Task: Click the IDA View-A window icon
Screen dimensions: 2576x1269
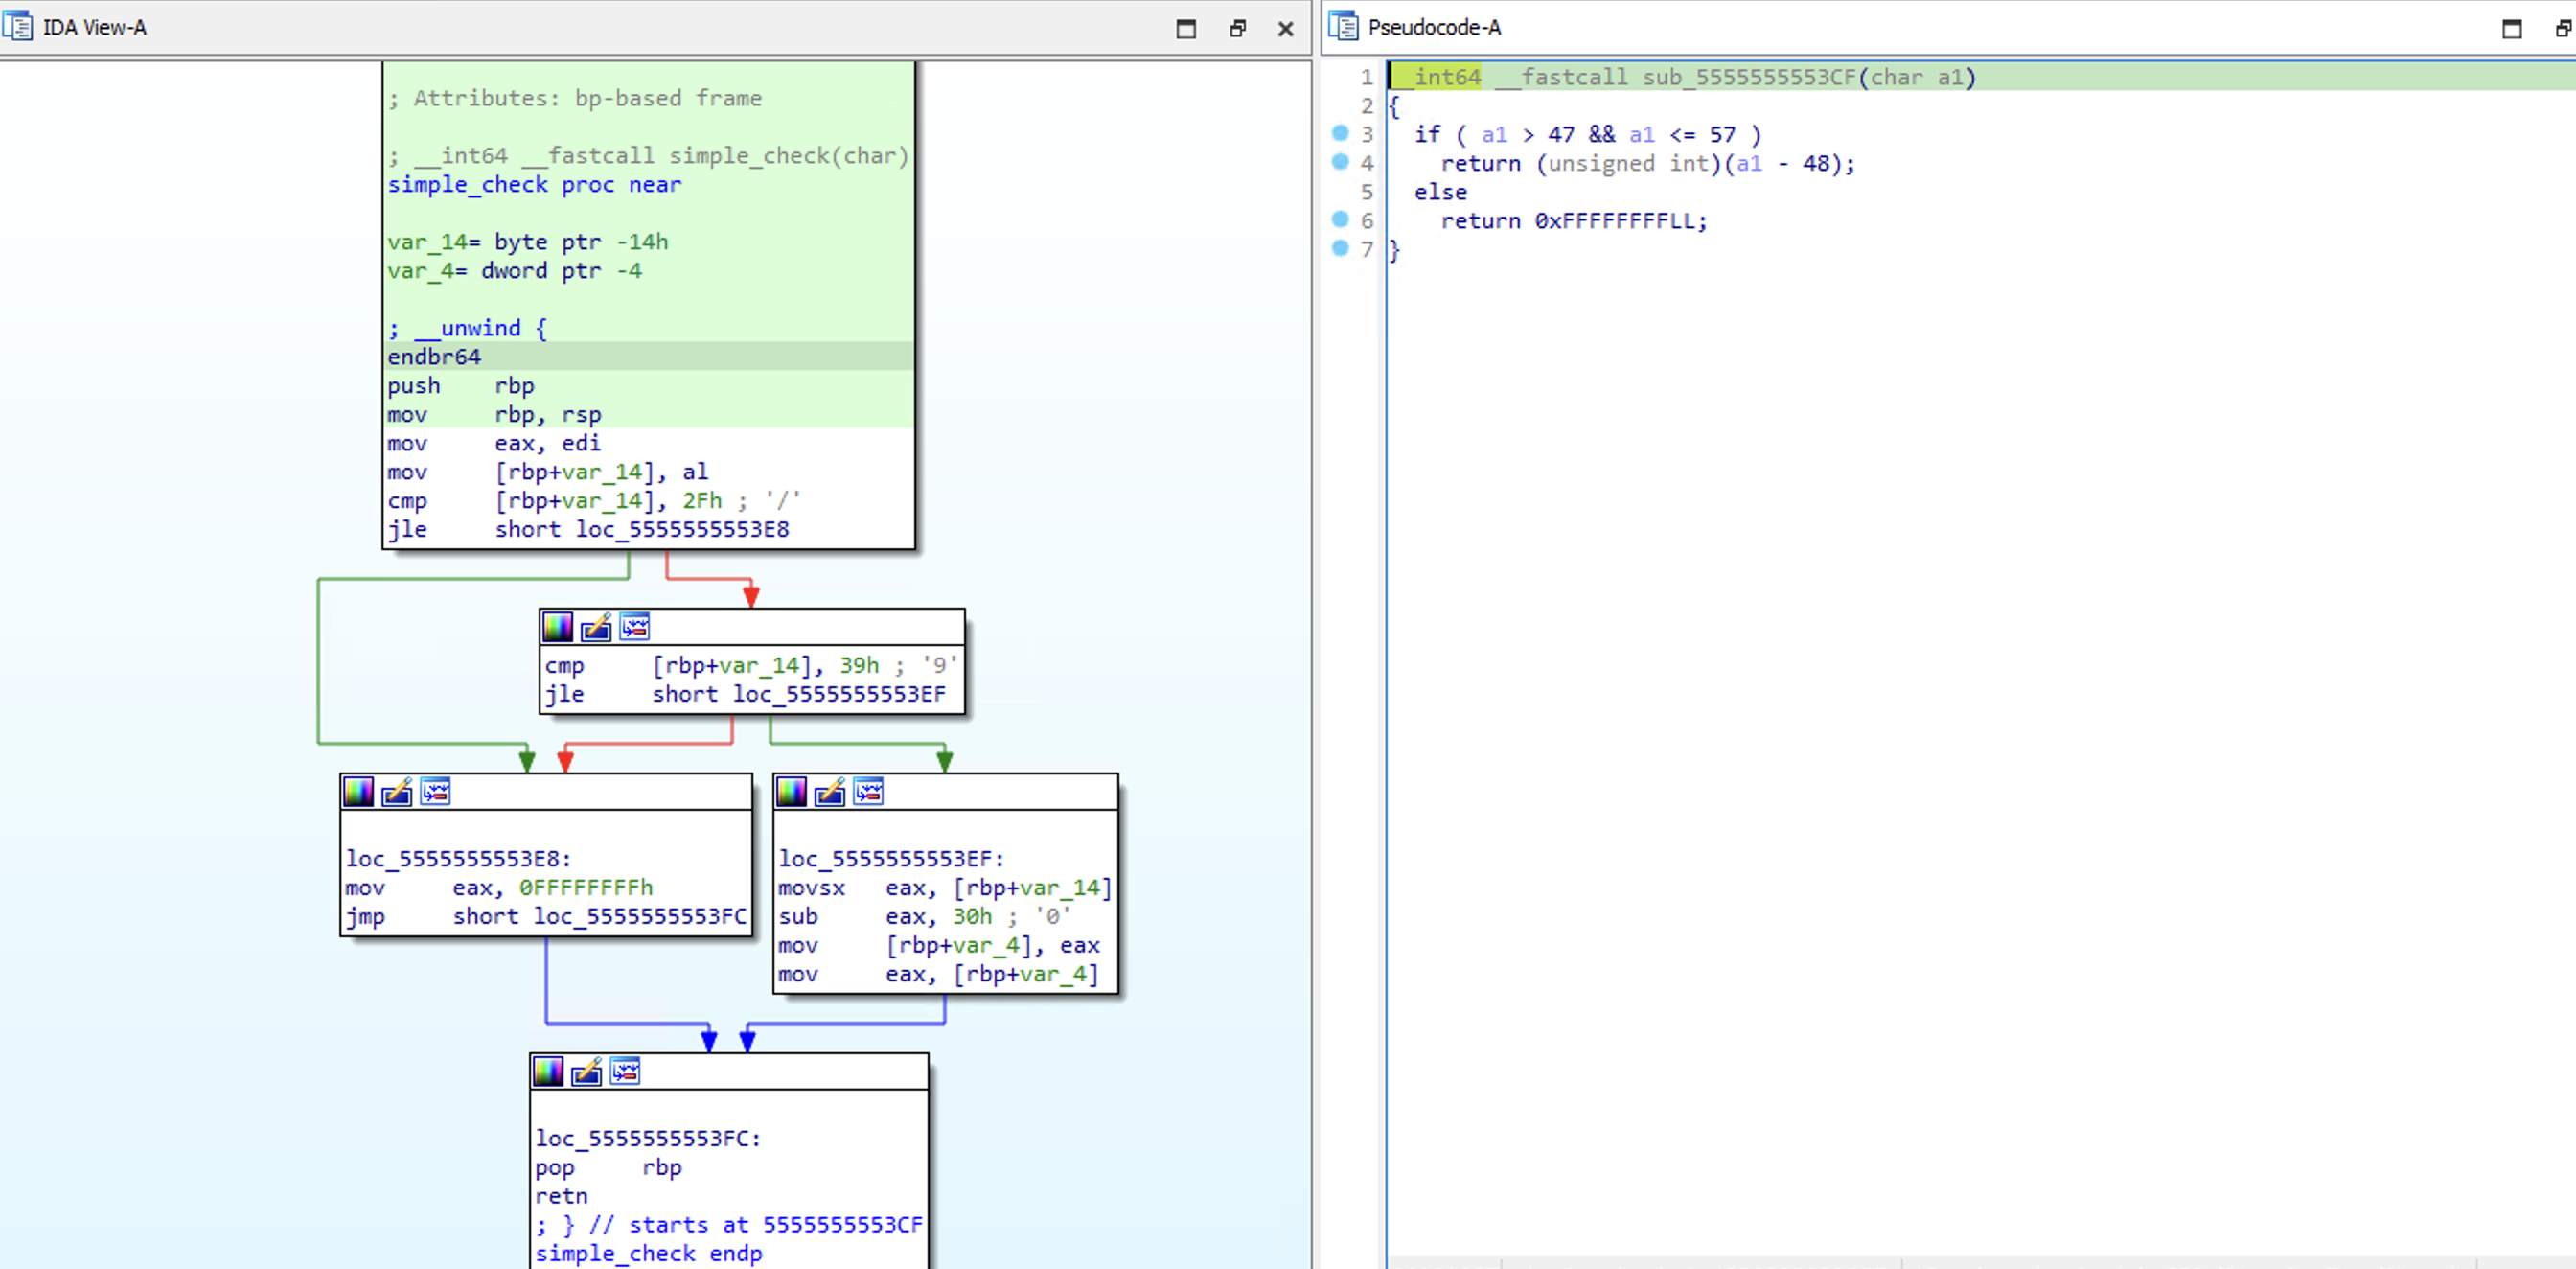Action: coord(18,27)
